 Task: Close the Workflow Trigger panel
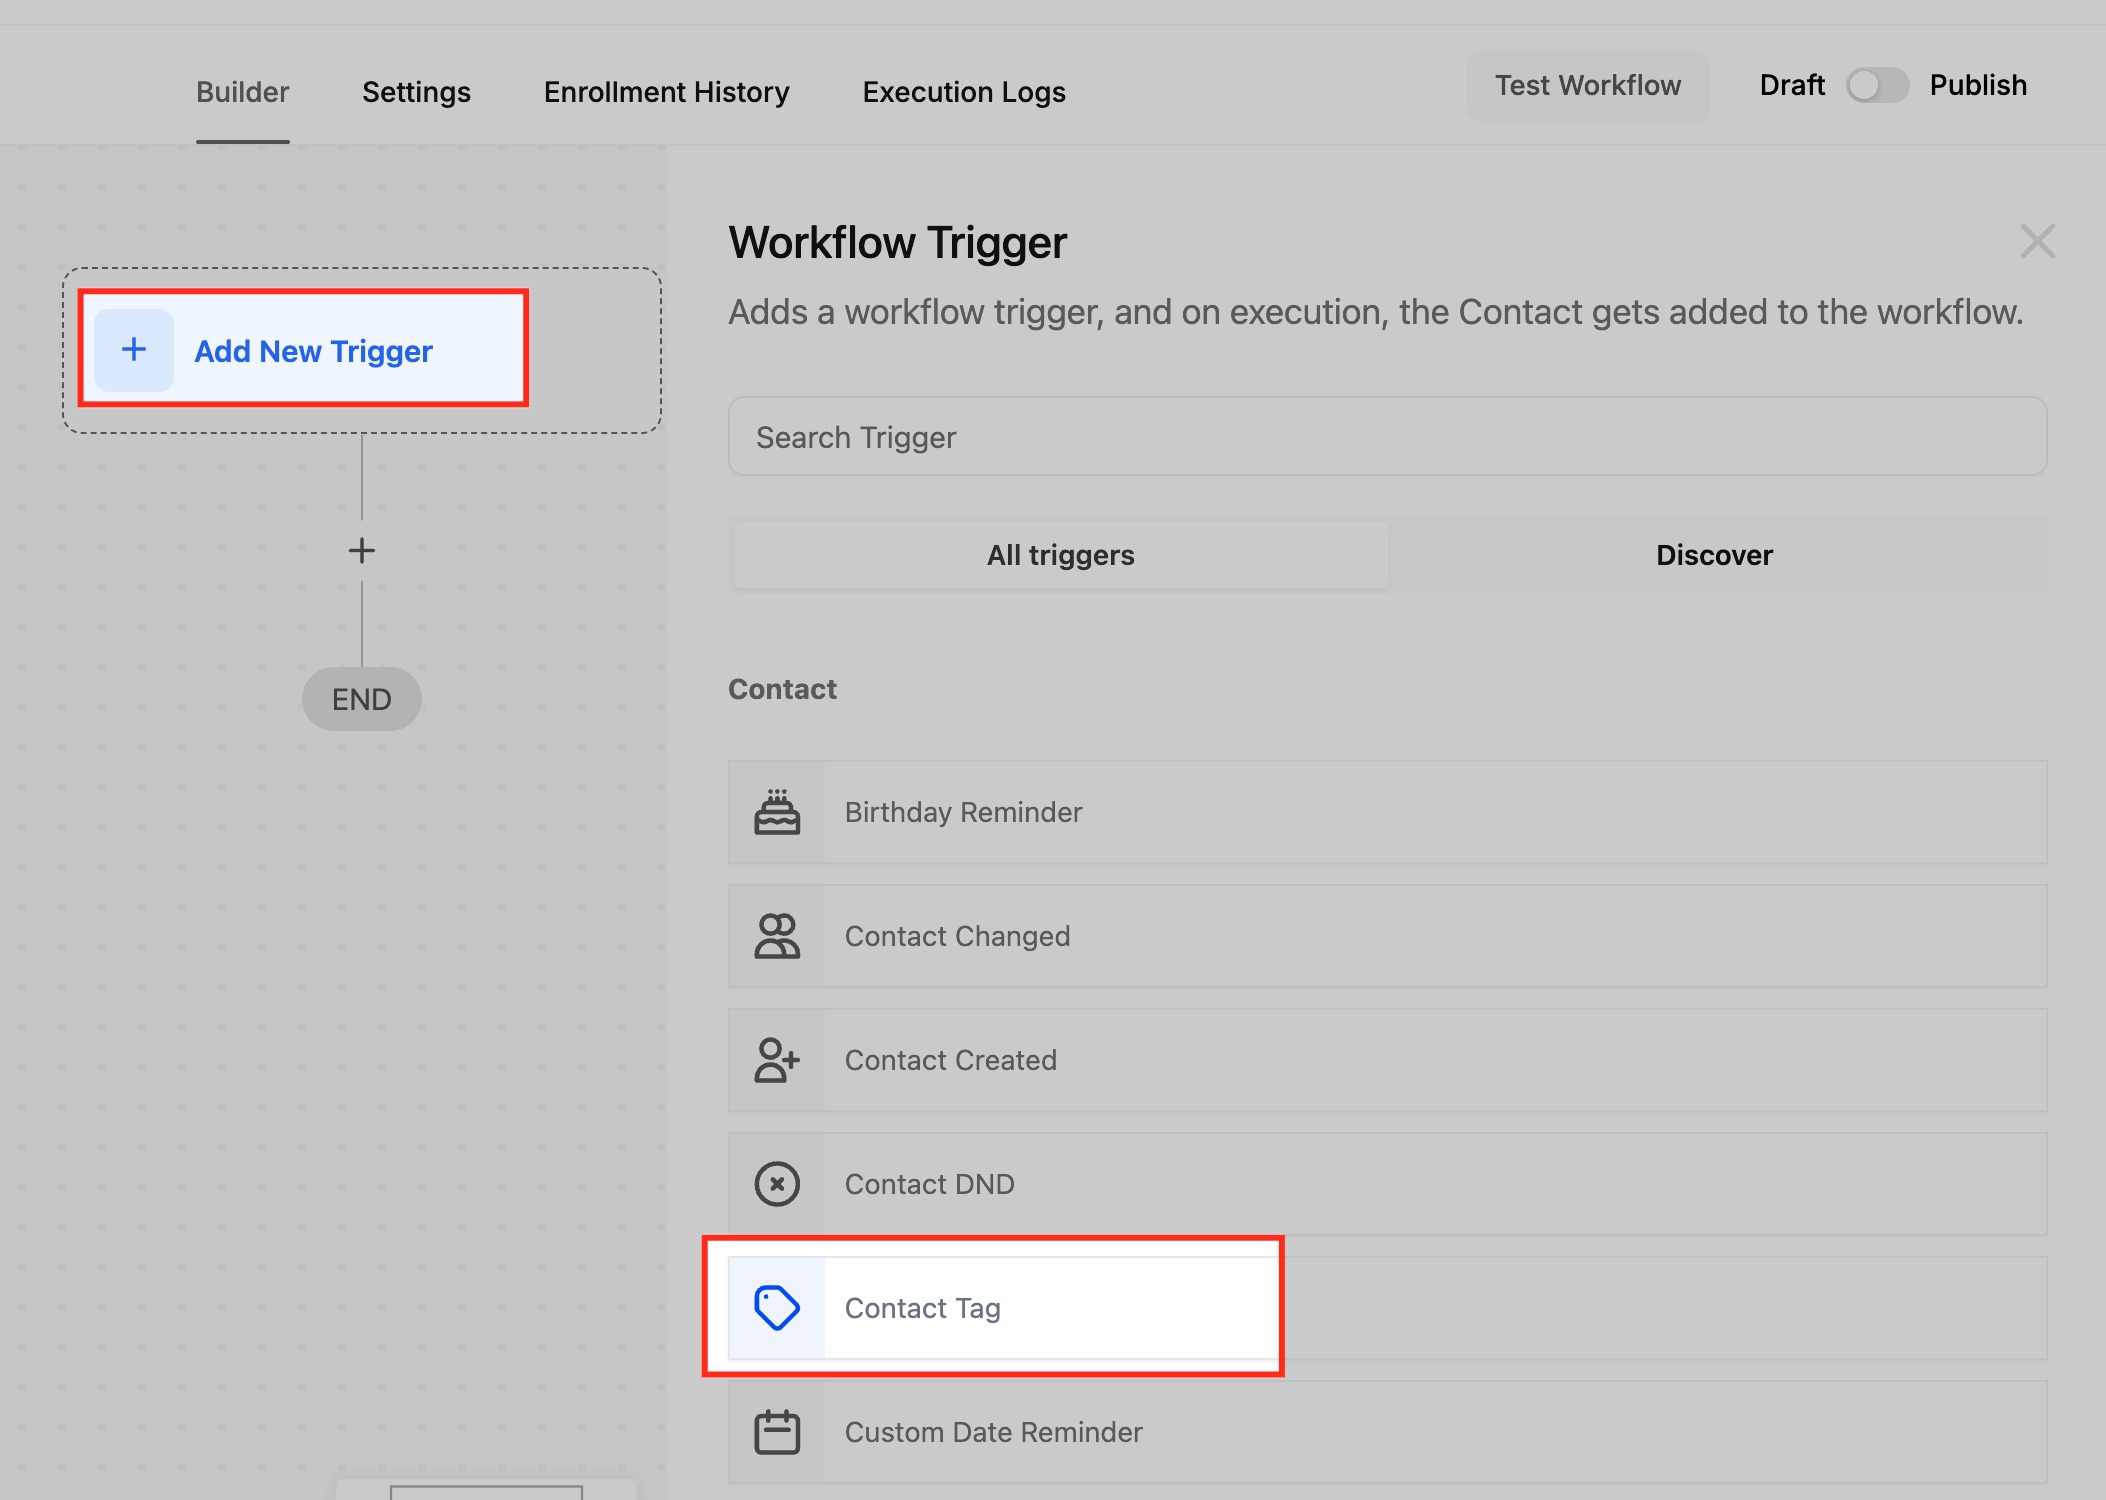click(2037, 241)
